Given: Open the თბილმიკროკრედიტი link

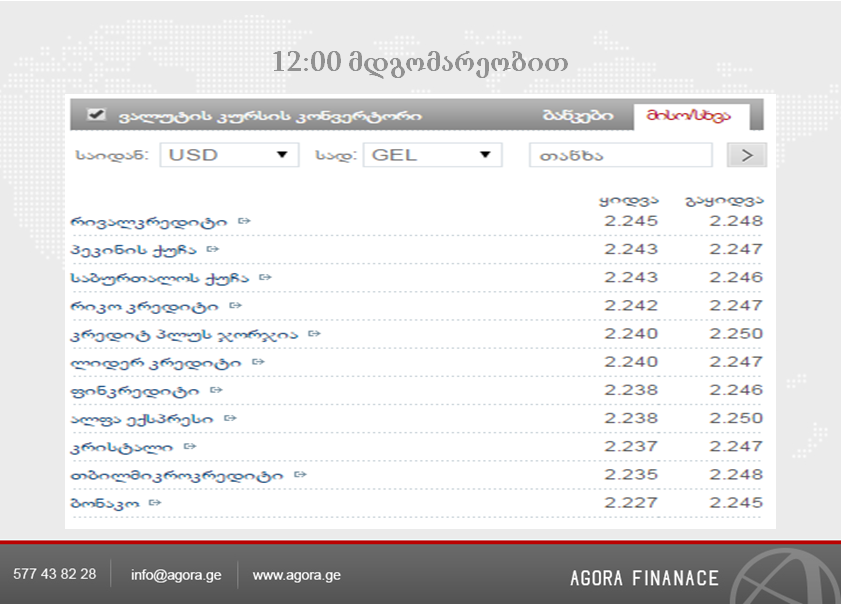Looking at the screenshot, I should tap(177, 475).
